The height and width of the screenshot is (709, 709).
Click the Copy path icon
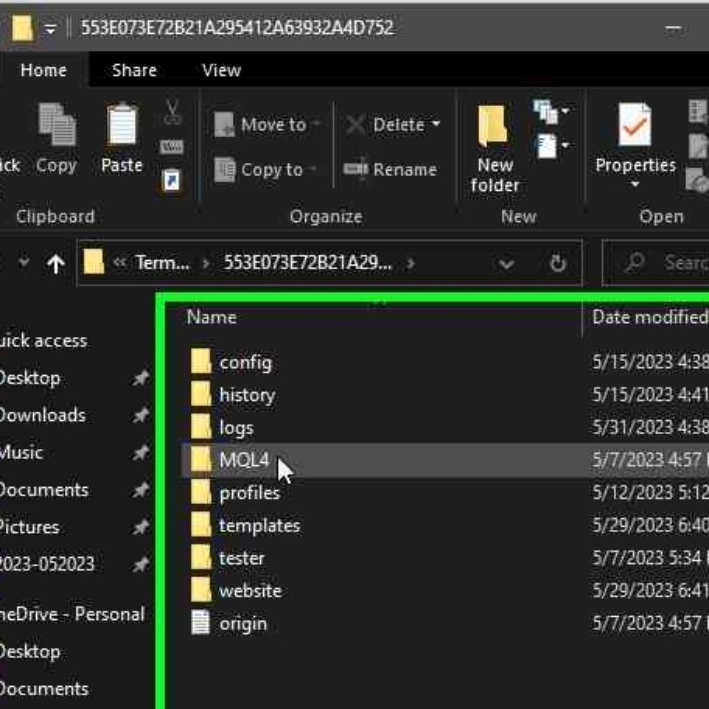click(x=172, y=147)
